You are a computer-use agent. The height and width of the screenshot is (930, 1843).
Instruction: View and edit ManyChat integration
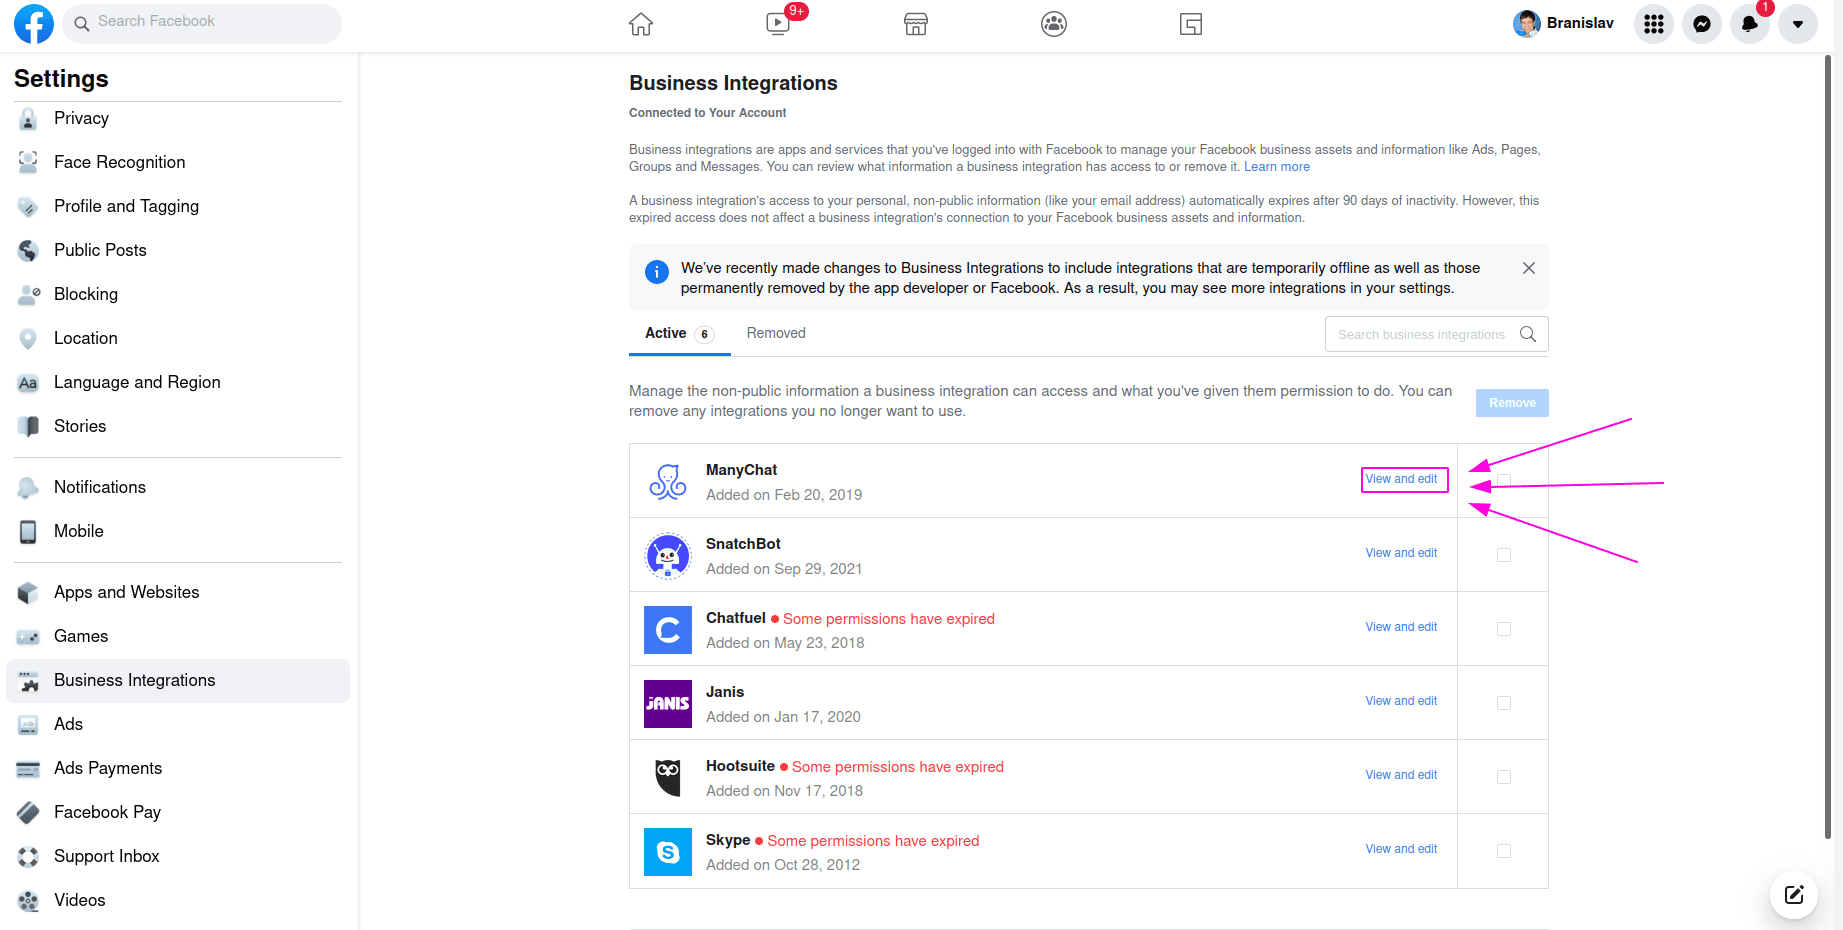click(1402, 479)
